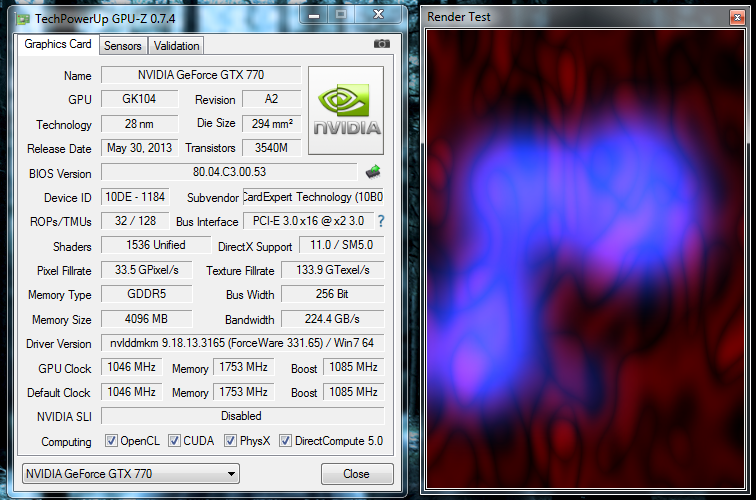Click the Pixel Fillrate field 33.5 GPixel/s
This screenshot has width=756, height=500.
point(147,270)
